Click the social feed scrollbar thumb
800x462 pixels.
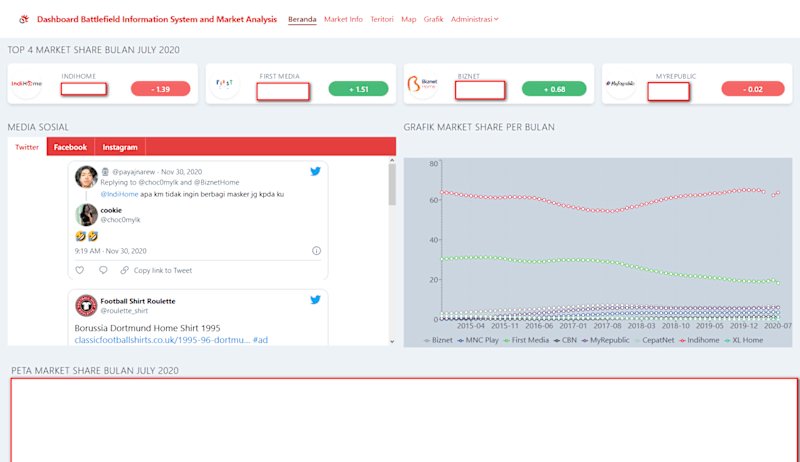[392, 185]
